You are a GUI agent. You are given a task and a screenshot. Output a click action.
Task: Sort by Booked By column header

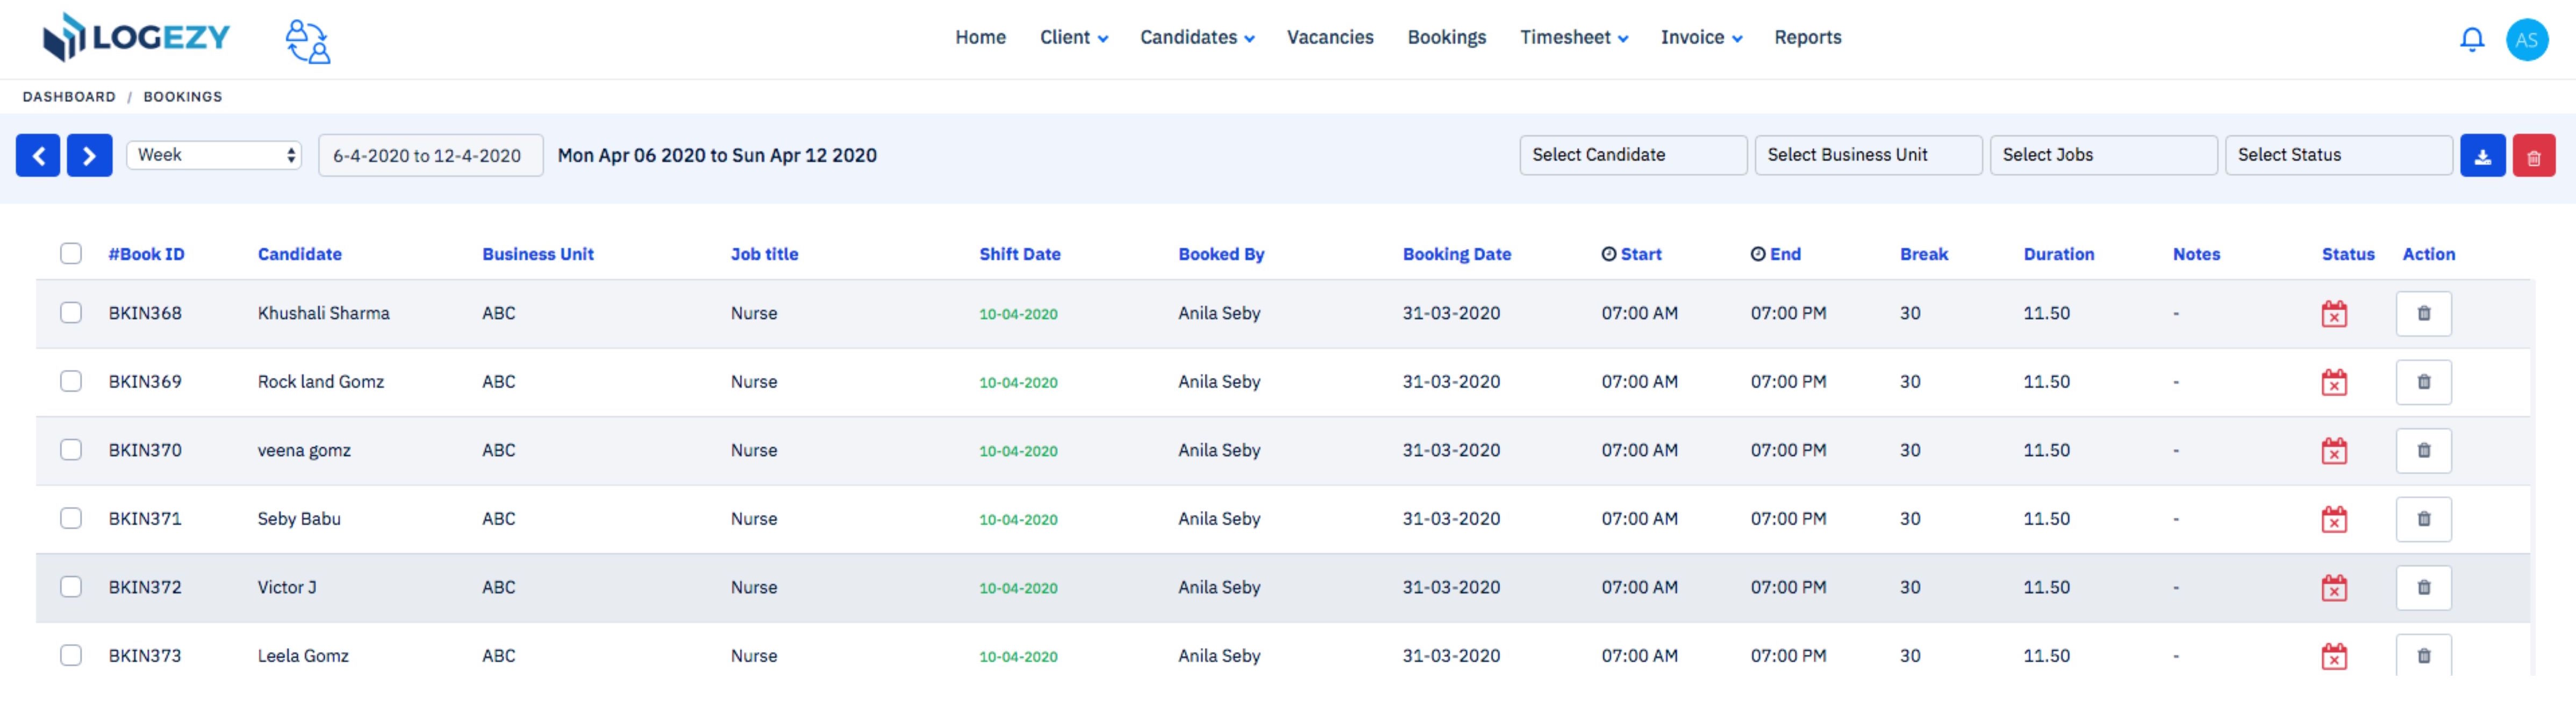pyautogui.click(x=1221, y=254)
